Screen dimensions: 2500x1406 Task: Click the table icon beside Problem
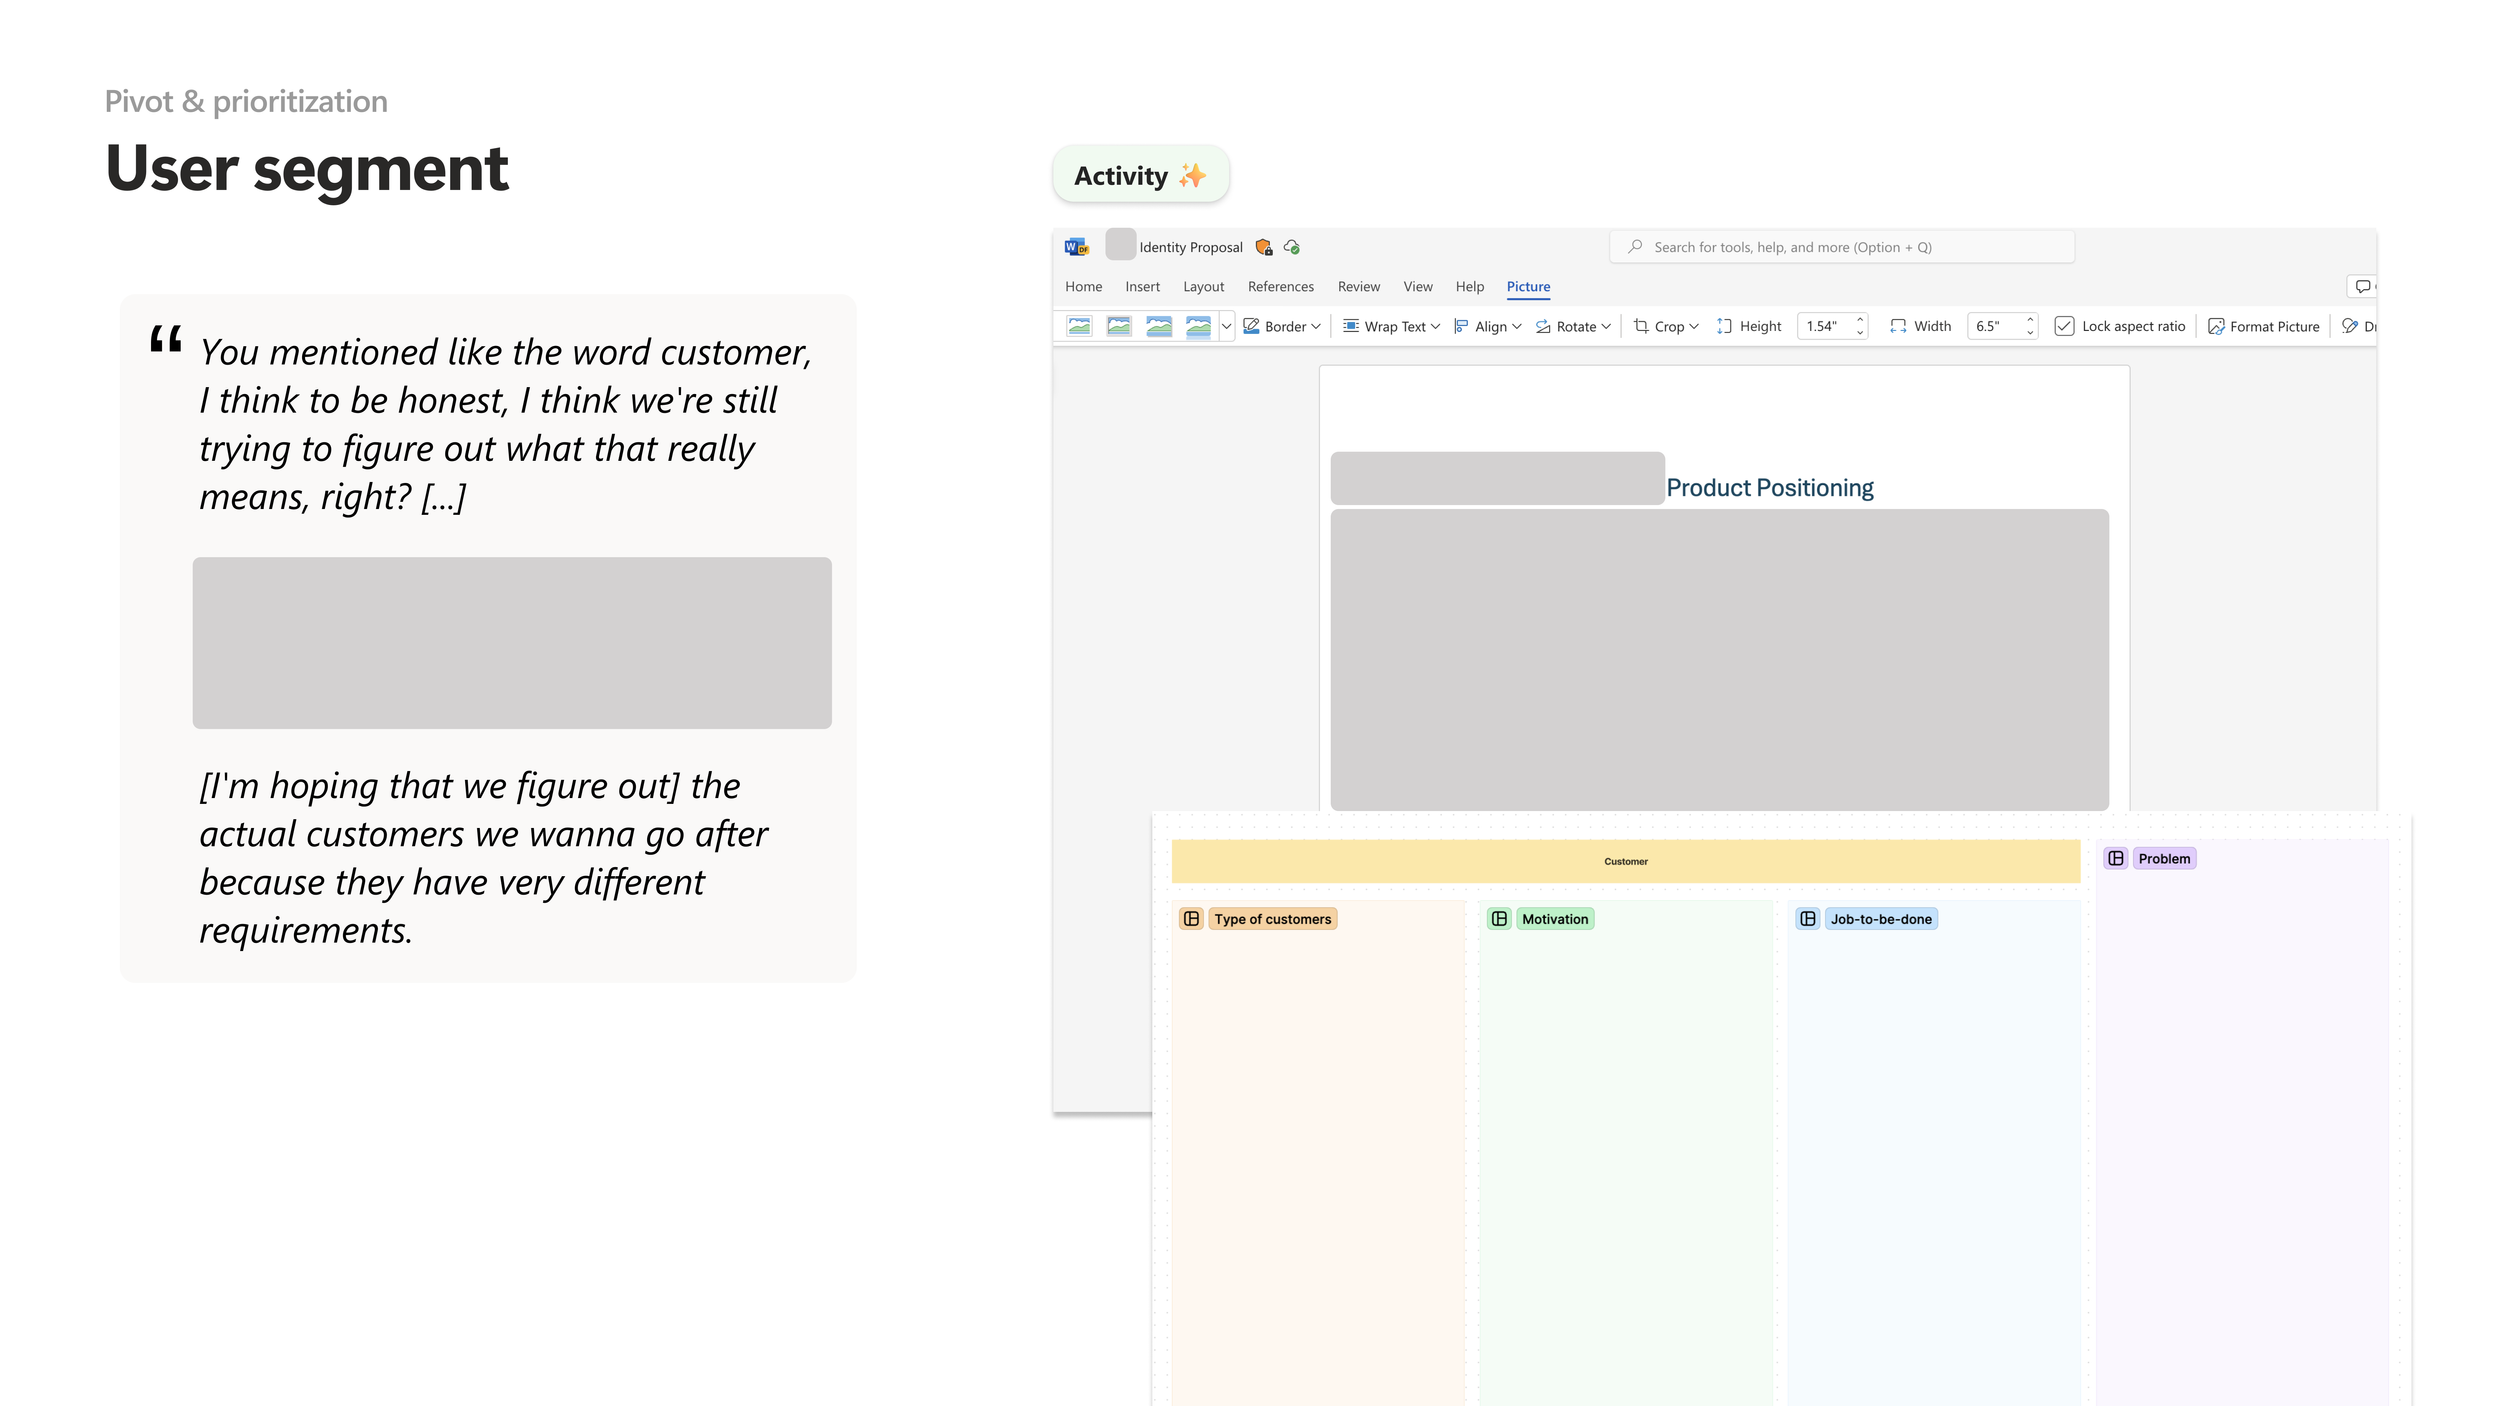pyautogui.click(x=2116, y=859)
